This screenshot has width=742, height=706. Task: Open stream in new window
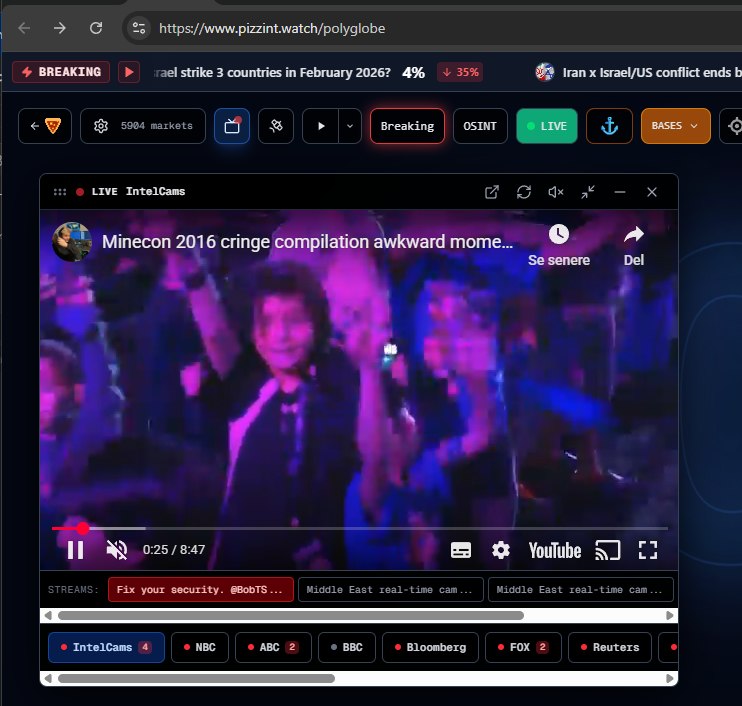tap(492, 192)
